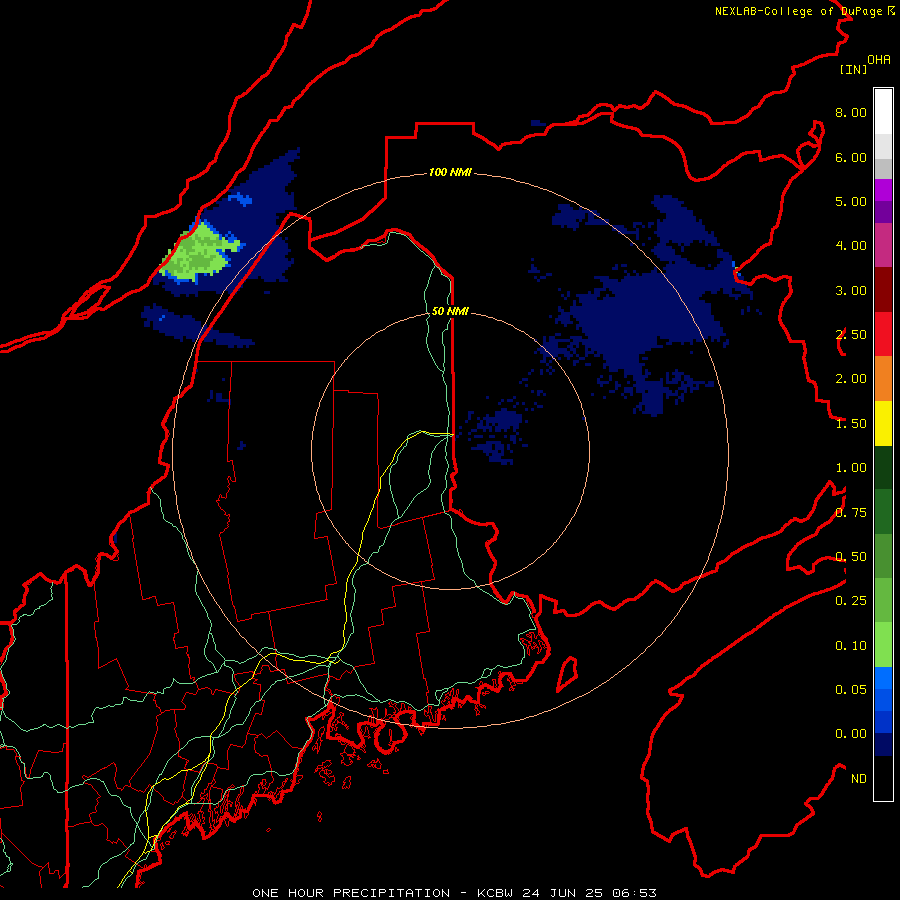Viewport: 900px width, 900px height.
Task: Click the 1.00 legend value
Action: click(851, 468)
